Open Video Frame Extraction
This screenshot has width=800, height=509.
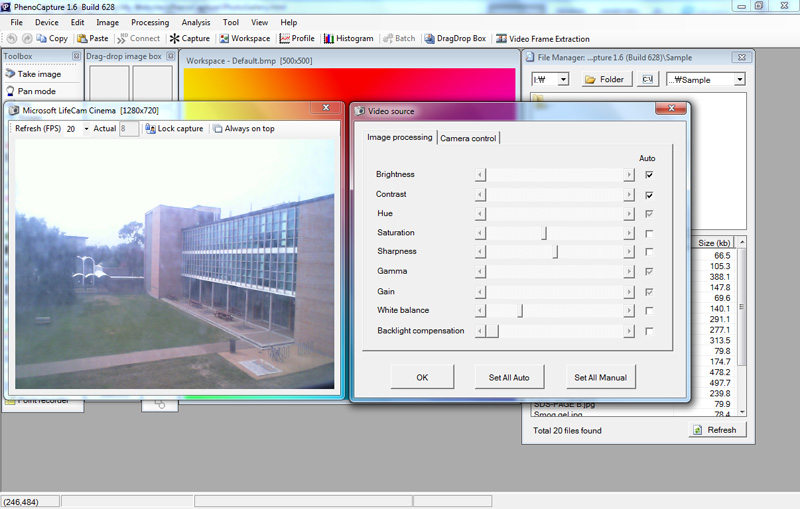pos(542,39)
